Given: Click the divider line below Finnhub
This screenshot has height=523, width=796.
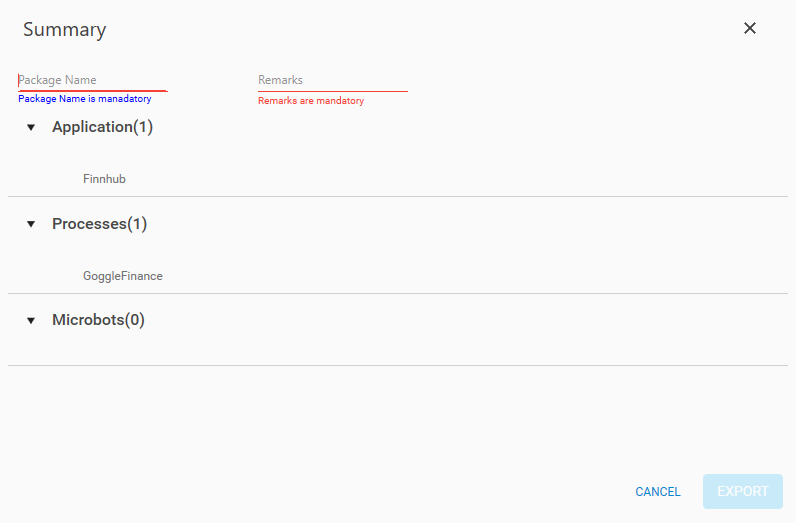Looking at the screenshot, I should [398, 197].
